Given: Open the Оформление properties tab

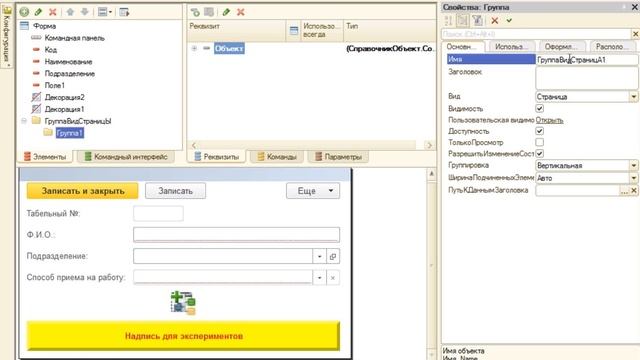Looking at the screenshot, I should click(562, 47).
